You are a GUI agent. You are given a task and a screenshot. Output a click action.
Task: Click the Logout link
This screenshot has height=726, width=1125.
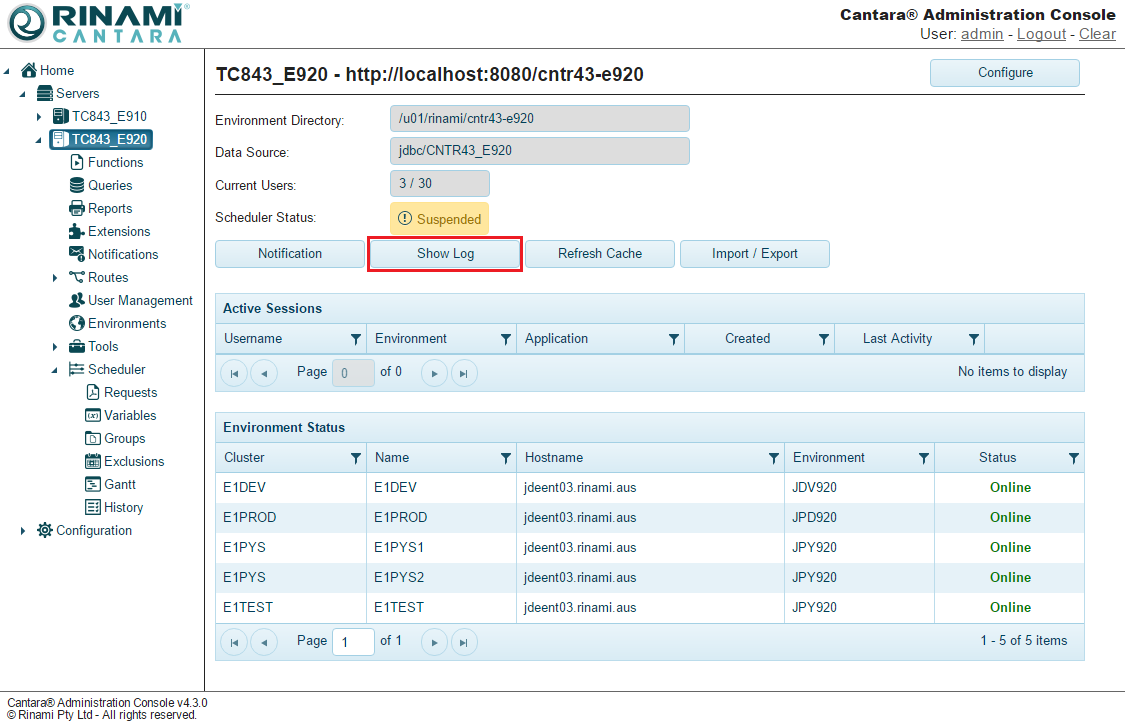1041,34
